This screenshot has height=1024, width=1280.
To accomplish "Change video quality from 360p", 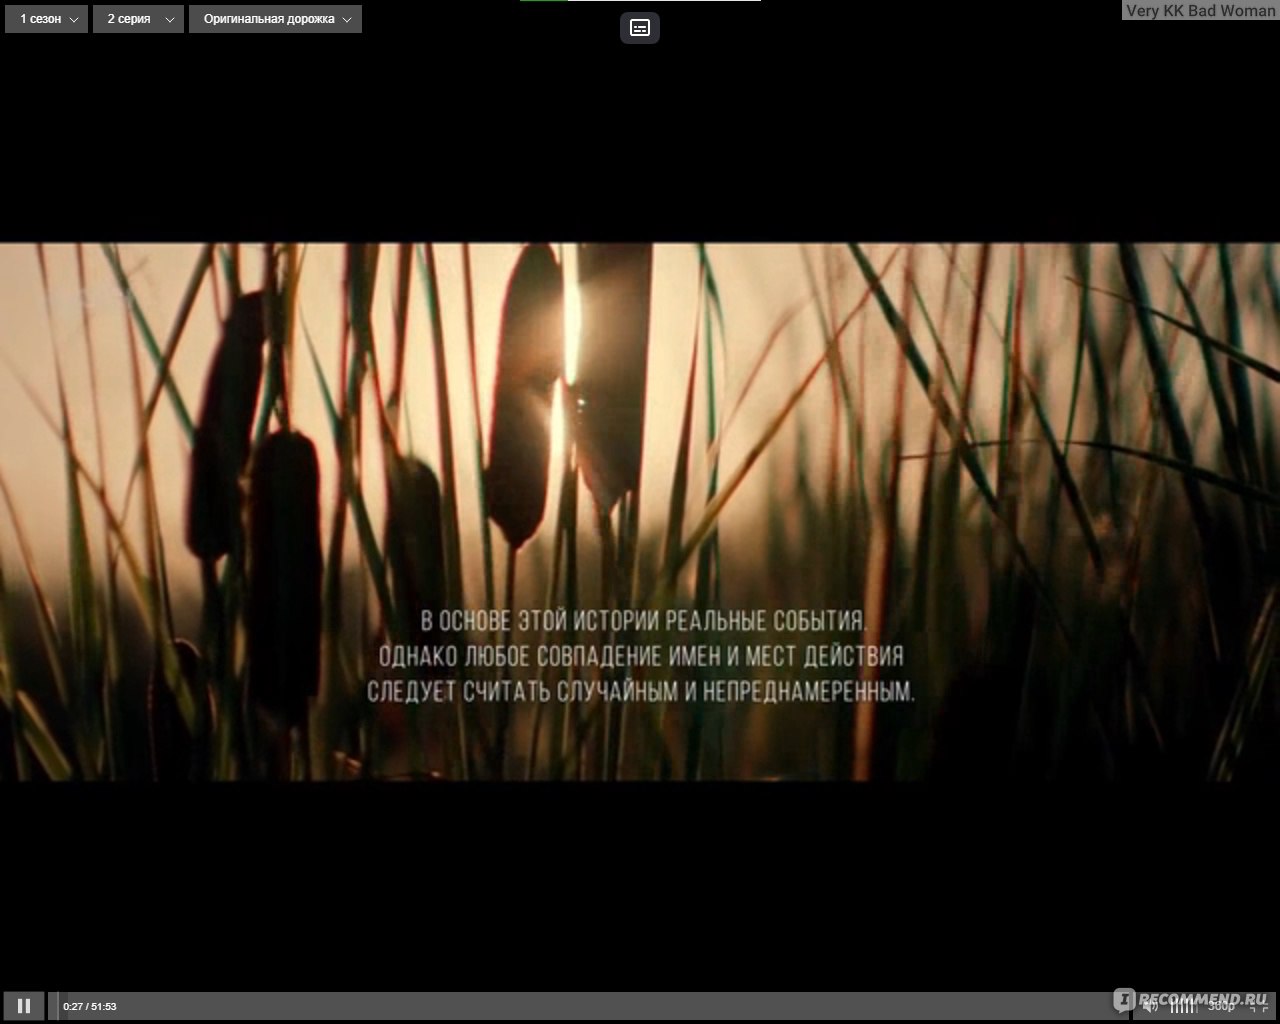I will click(1221, 1006).
